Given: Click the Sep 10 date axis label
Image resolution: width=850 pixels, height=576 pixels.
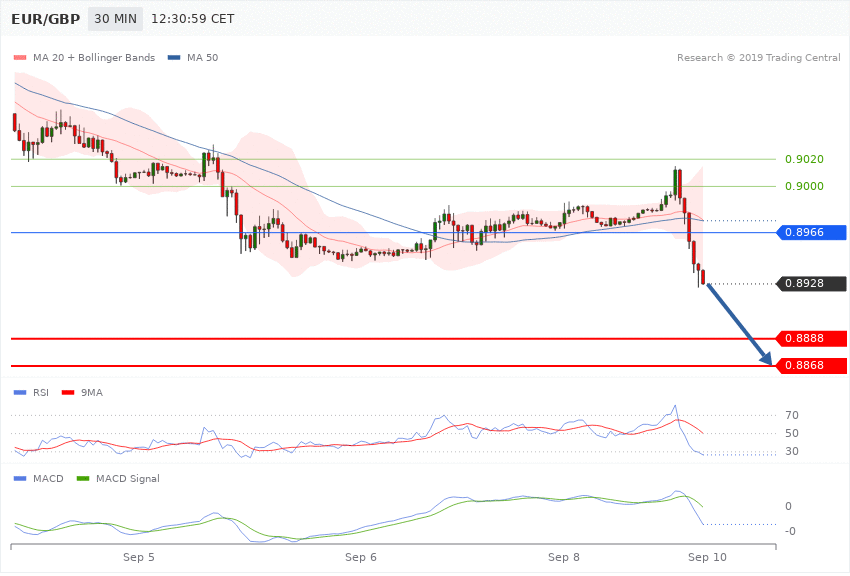Looking at the screenshot, I should tap(707, 557).
